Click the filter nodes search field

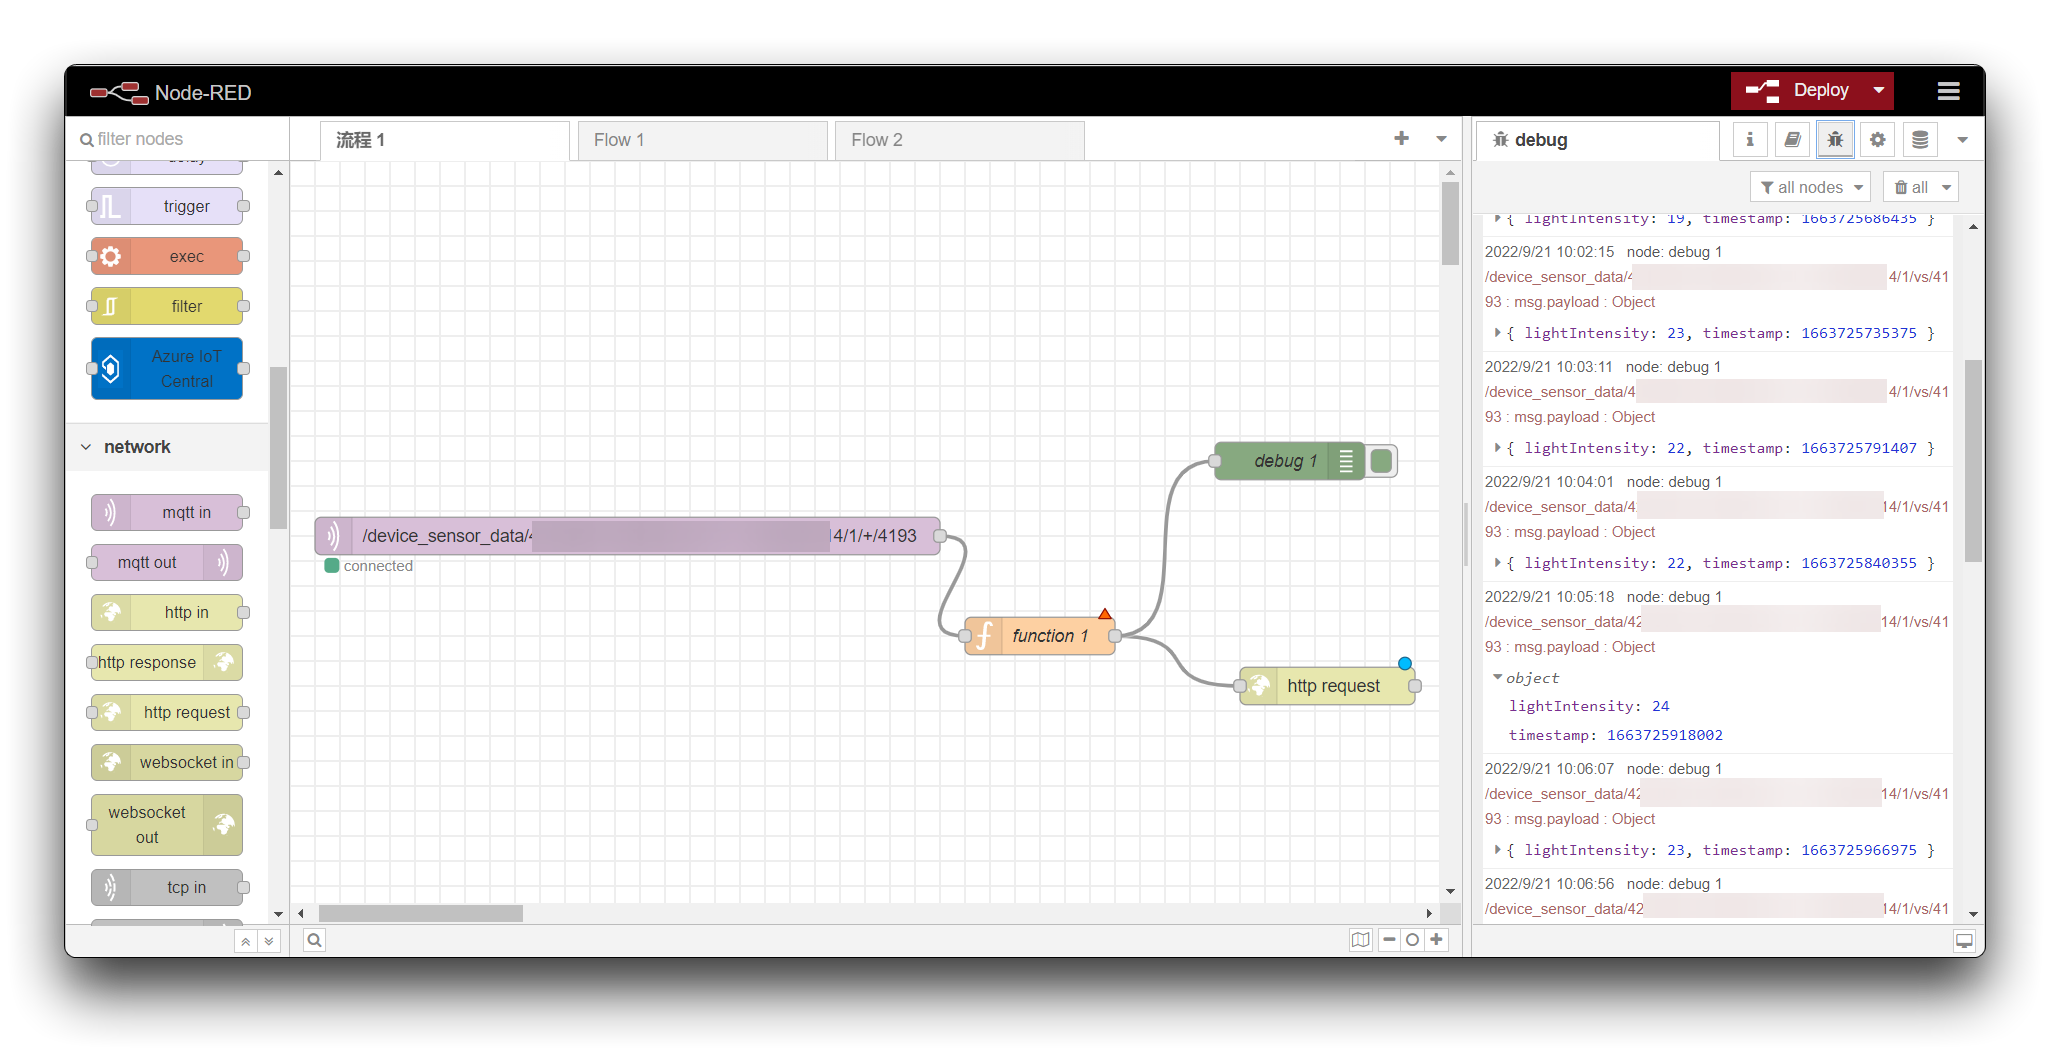[178, 139]
